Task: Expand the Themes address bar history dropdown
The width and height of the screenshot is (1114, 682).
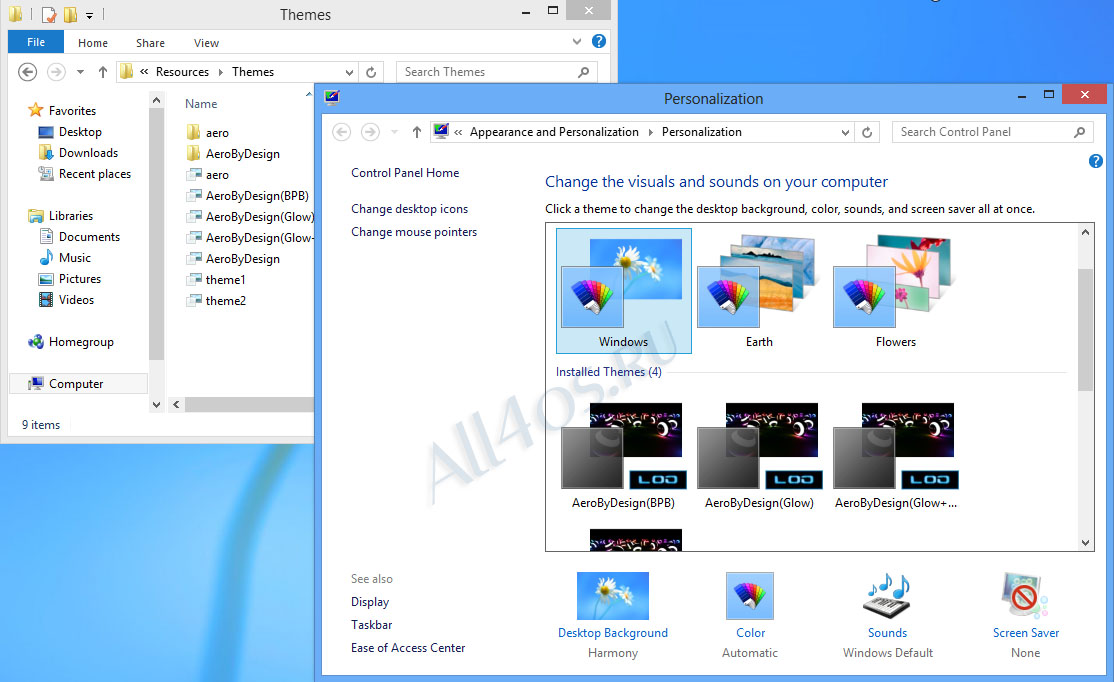Action: tap(349, 72)
